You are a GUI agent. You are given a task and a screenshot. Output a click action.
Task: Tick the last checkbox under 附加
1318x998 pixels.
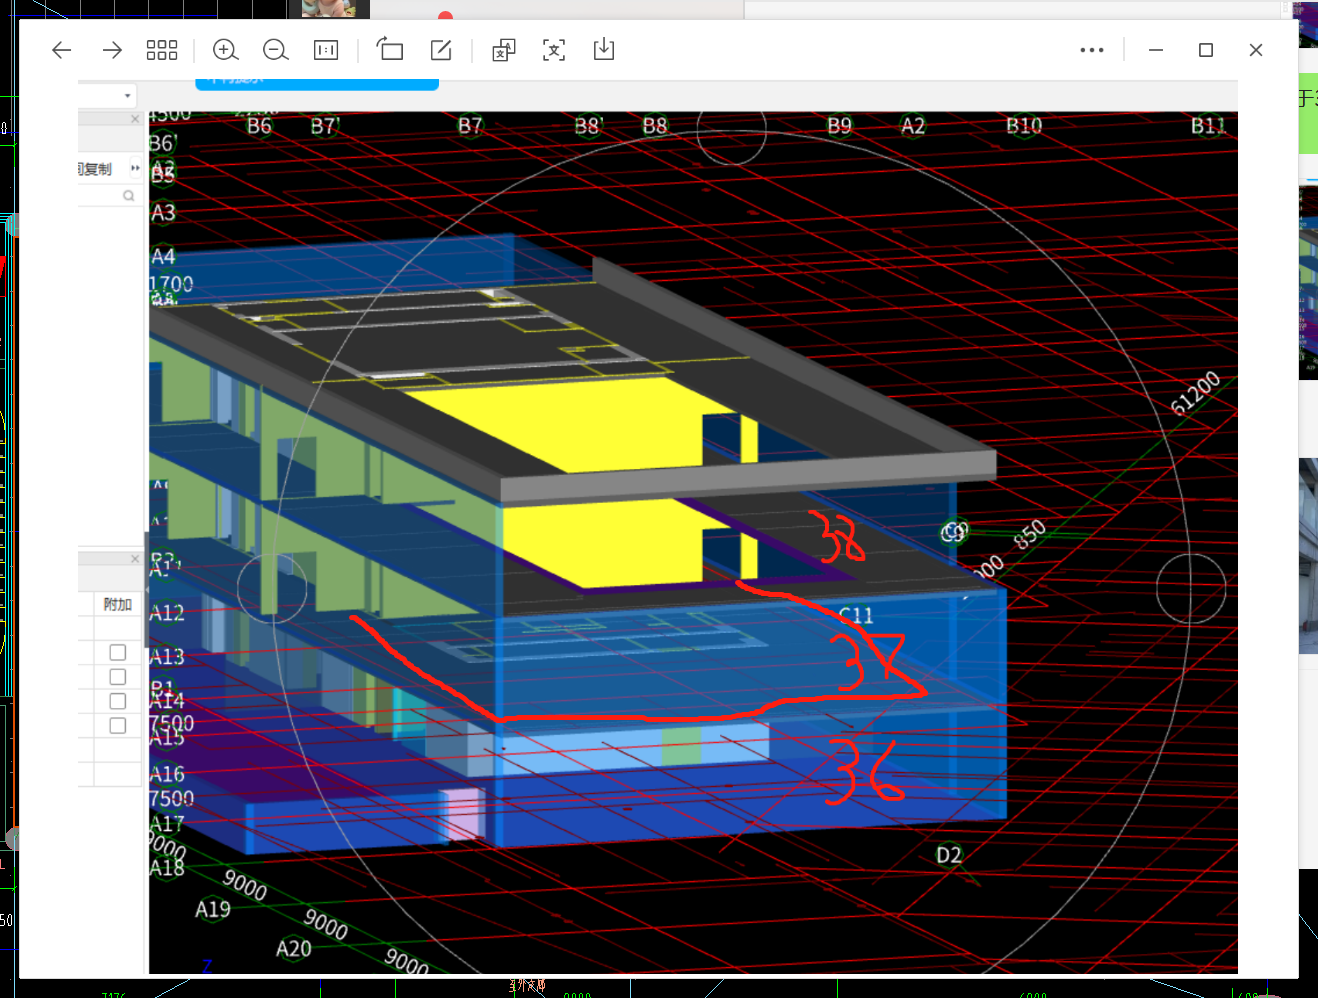coord(118,726)
